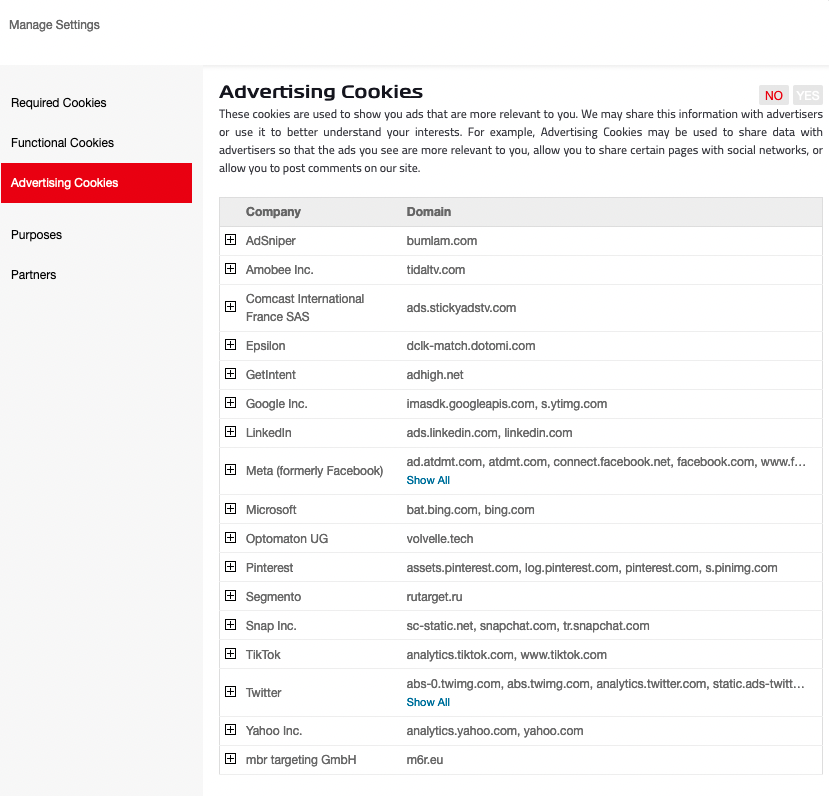
Task: Show all Twitter domains
Action: 428,702
